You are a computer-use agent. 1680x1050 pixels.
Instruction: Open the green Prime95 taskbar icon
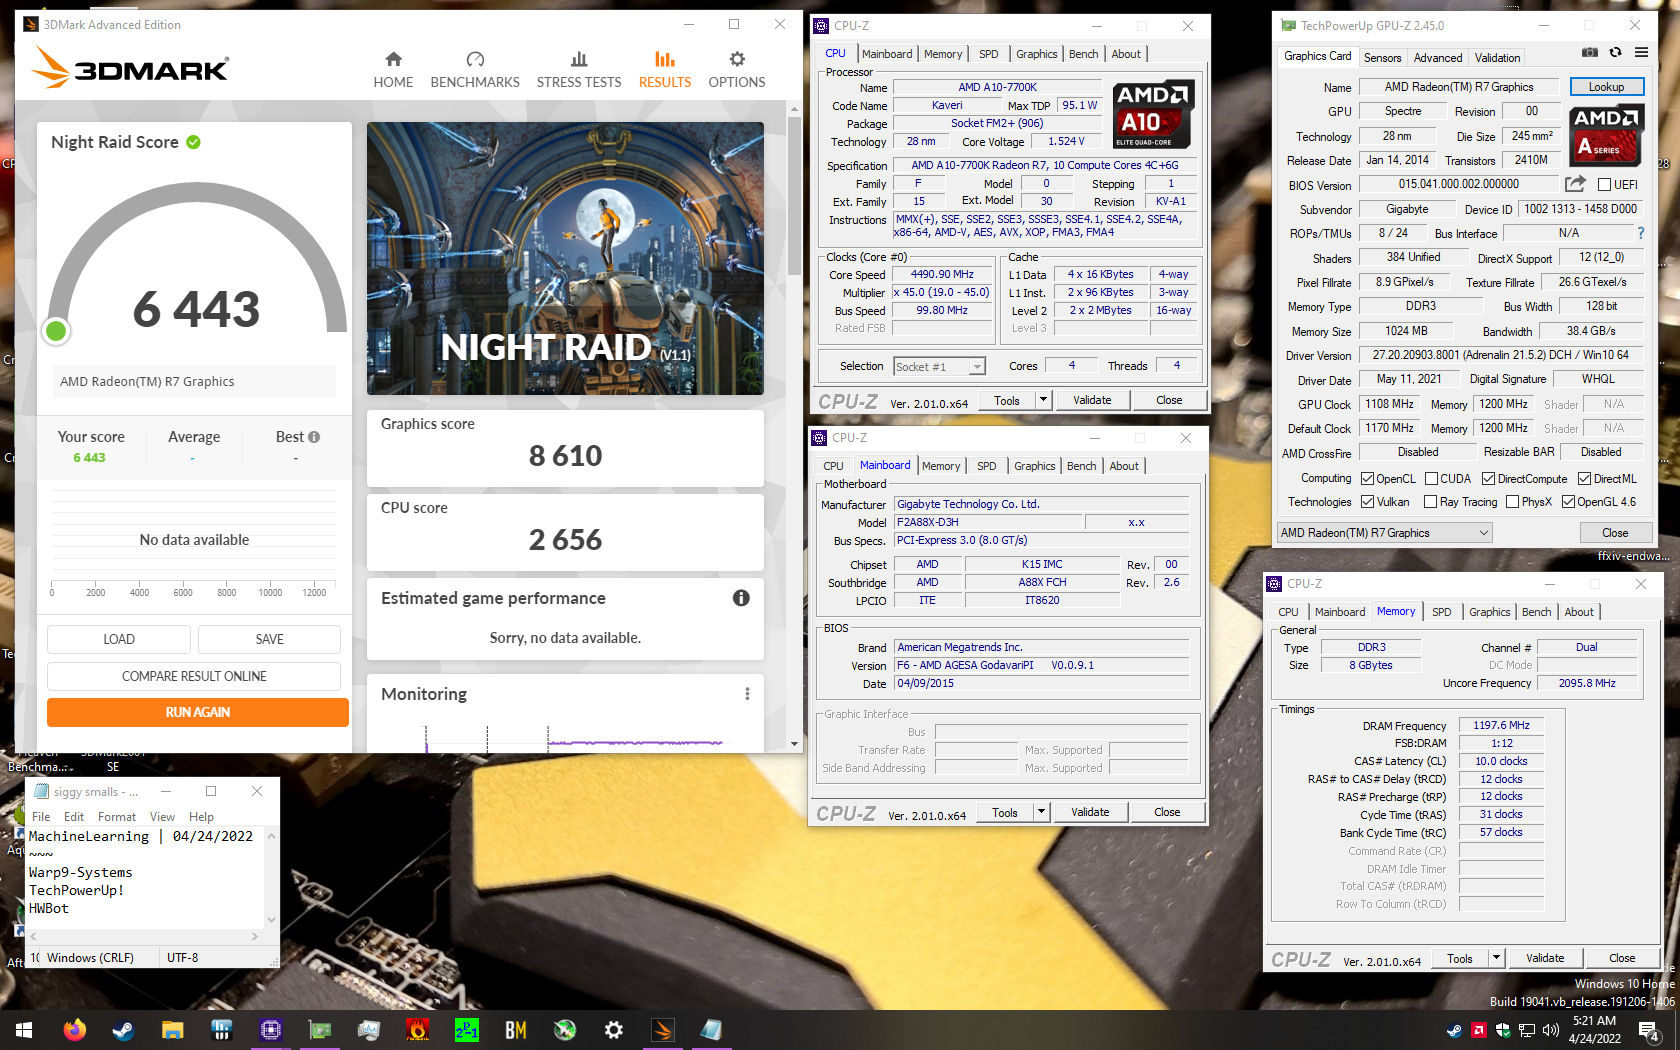click(467, 1030)
